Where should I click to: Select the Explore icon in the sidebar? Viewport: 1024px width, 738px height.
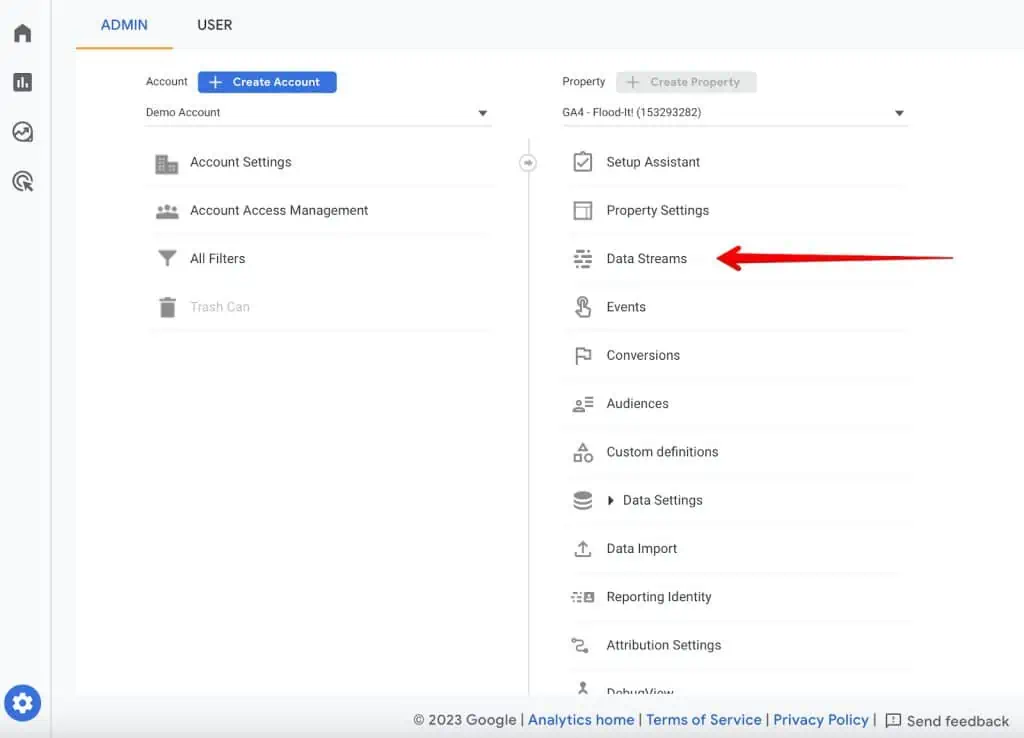point(23,131)
